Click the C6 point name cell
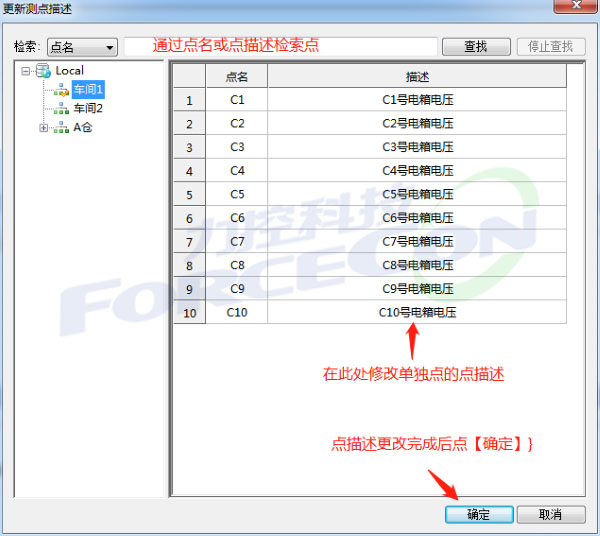 pyautogui.click(x=236, y=218)
